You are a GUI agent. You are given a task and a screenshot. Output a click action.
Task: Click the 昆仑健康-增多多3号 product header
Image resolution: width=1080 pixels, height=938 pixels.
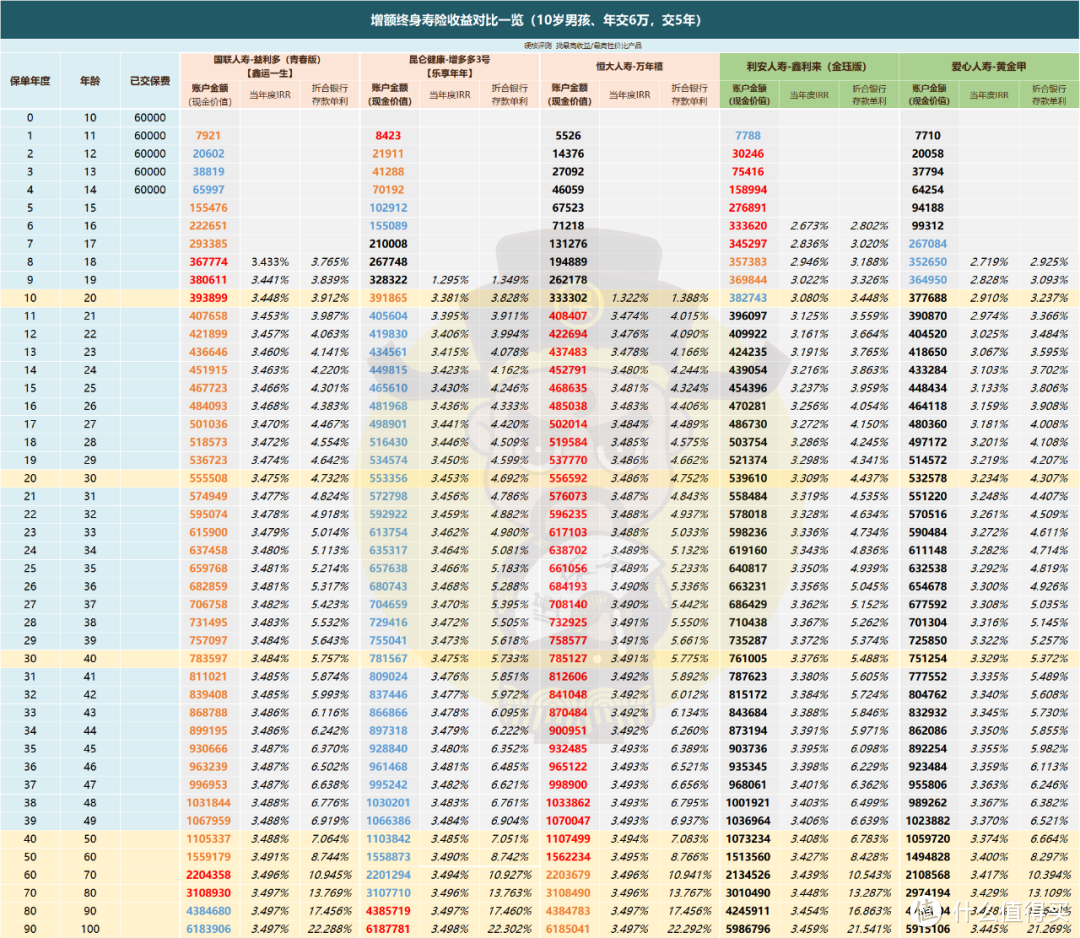(x=449, y=60)
